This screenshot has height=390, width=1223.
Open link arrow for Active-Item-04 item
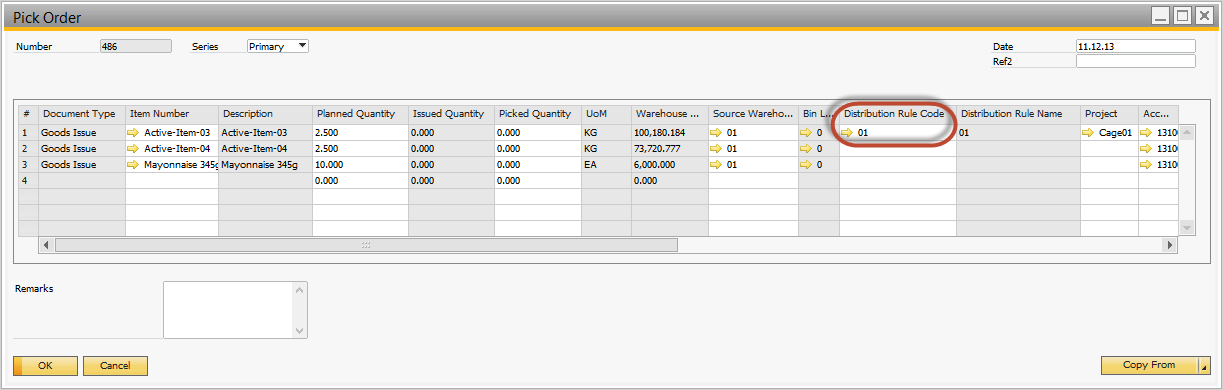pos(133,148)
